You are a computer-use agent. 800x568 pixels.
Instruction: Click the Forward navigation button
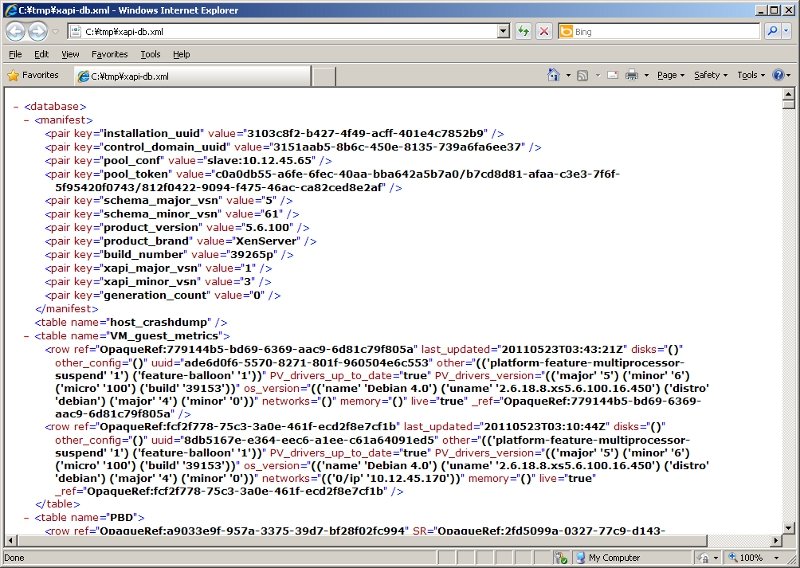coord(38,32)
